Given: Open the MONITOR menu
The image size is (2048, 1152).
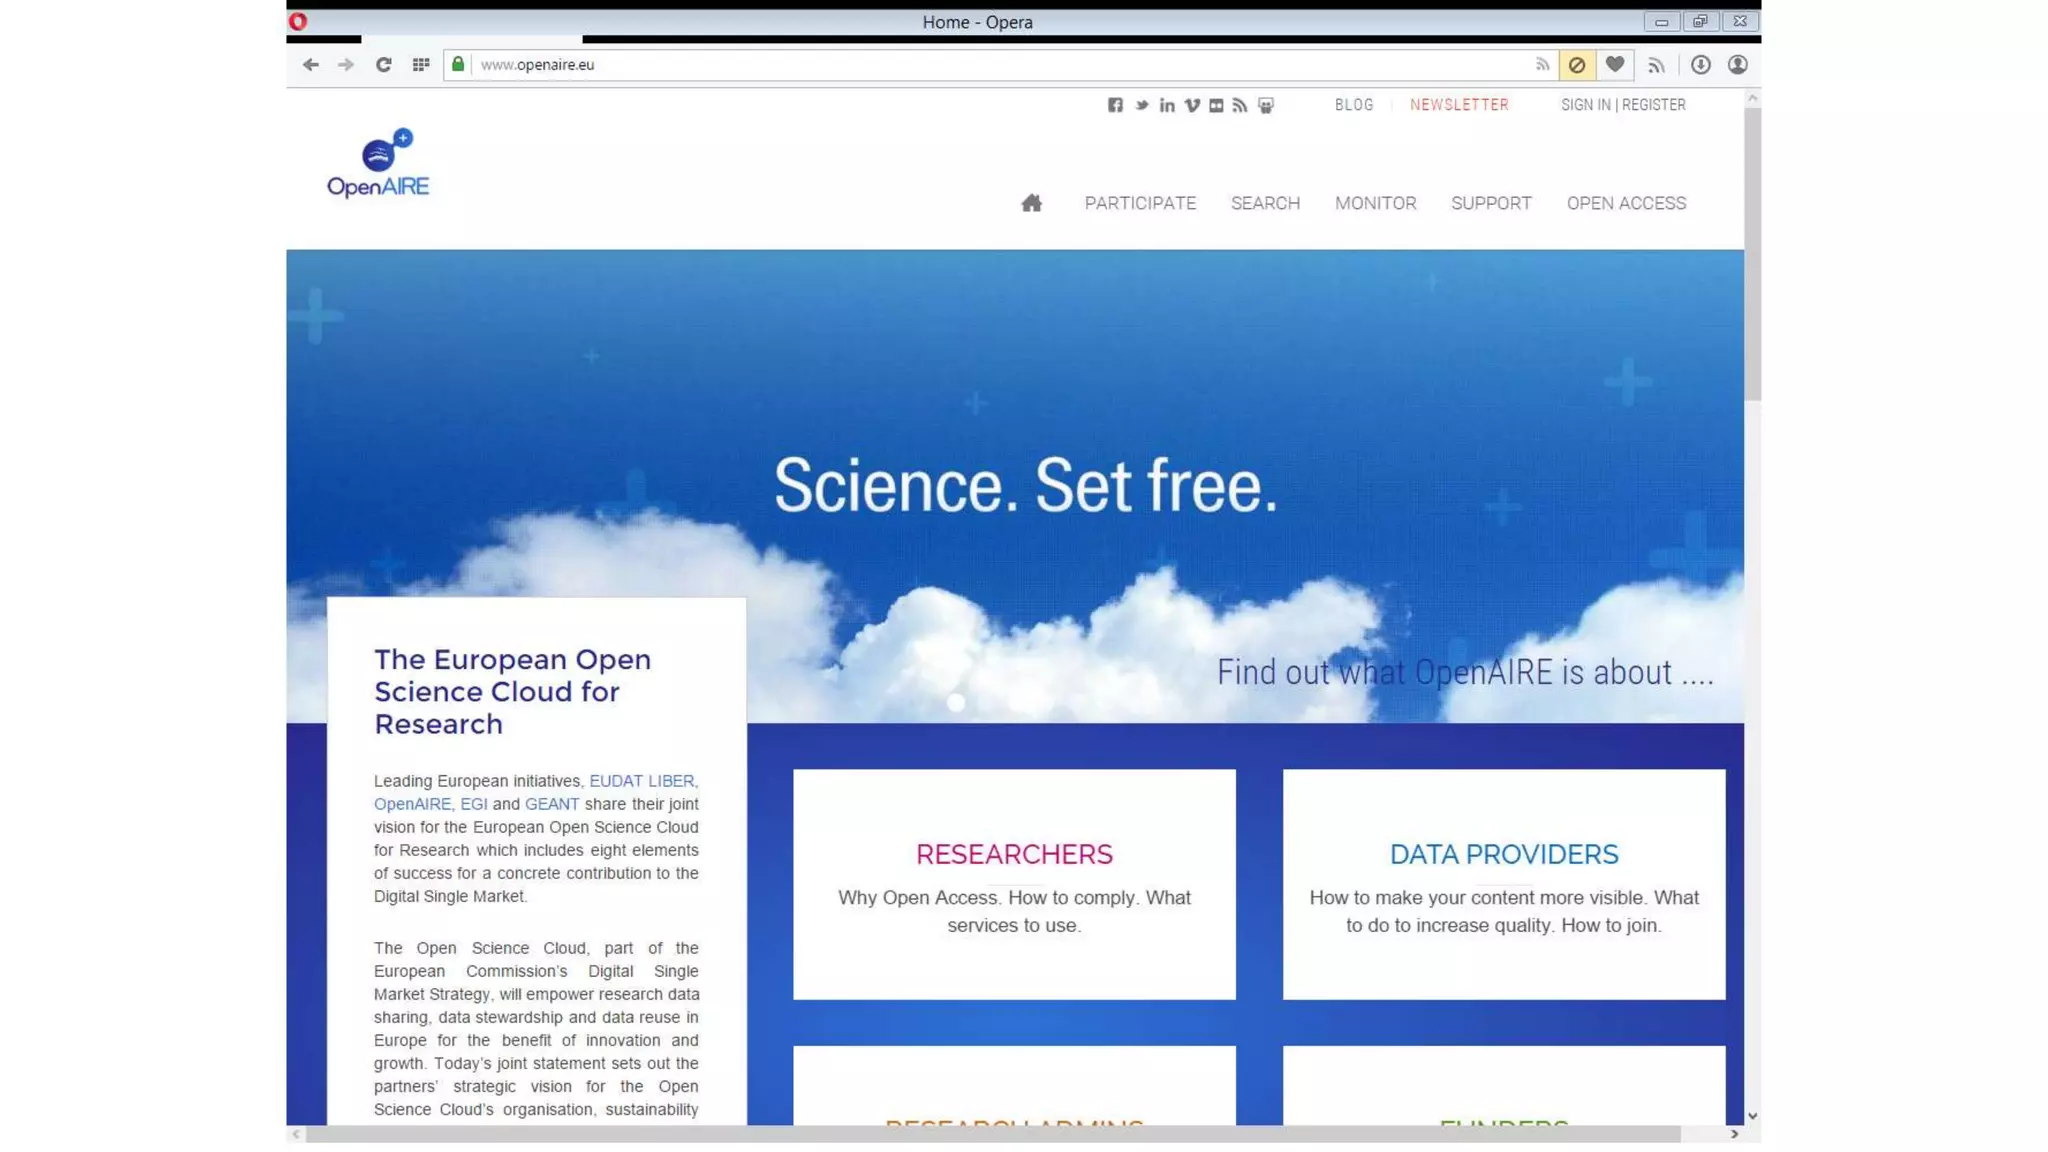Looking at the screenshot, I should [1375, 203].
